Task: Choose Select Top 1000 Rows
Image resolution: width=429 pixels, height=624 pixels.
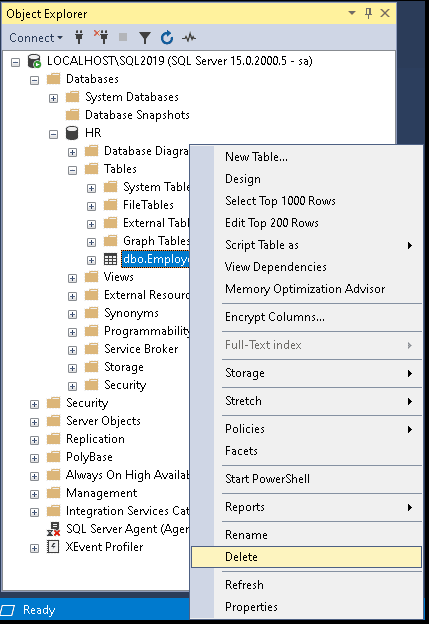Action: pos(280,201)
